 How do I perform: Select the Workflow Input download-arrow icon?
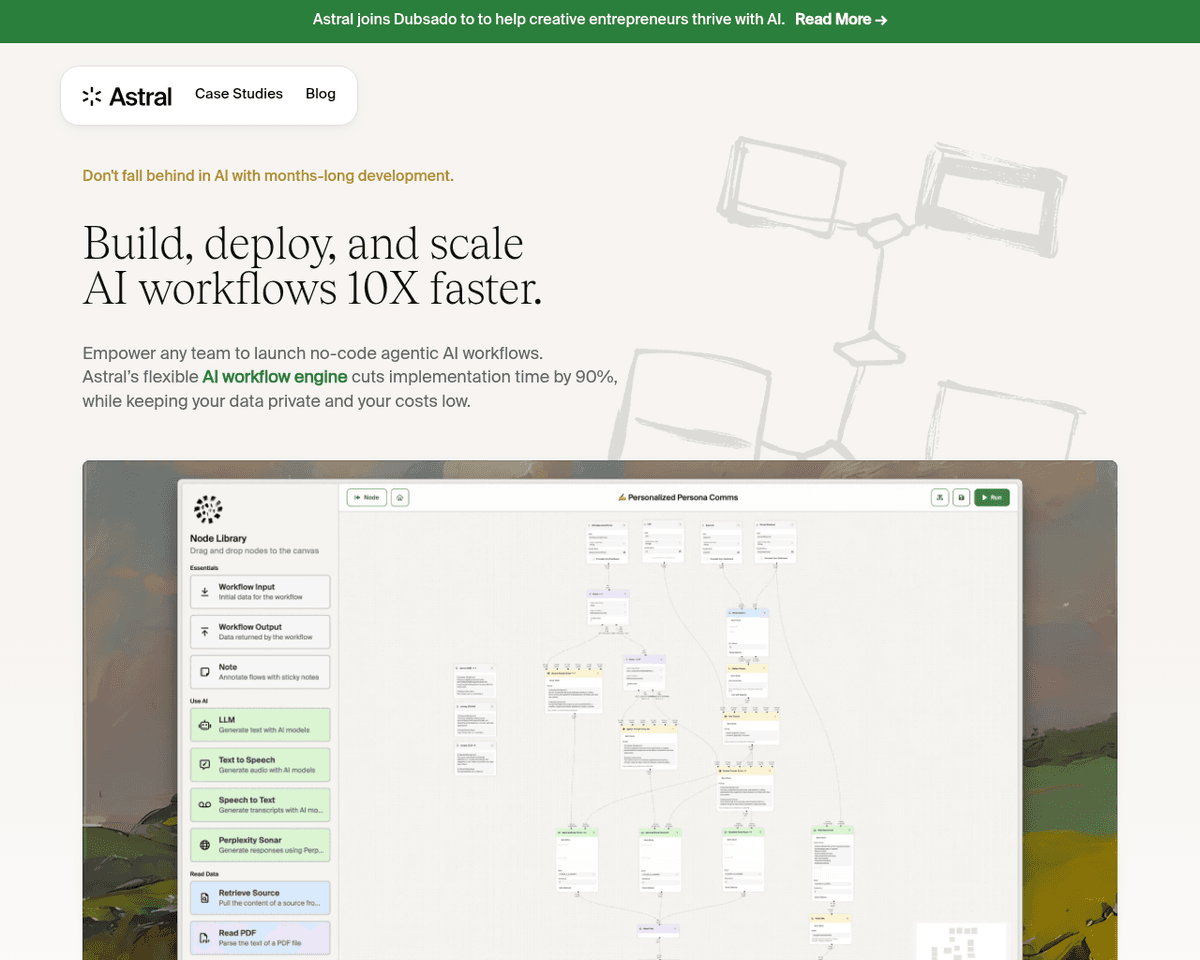pos(205,592)
